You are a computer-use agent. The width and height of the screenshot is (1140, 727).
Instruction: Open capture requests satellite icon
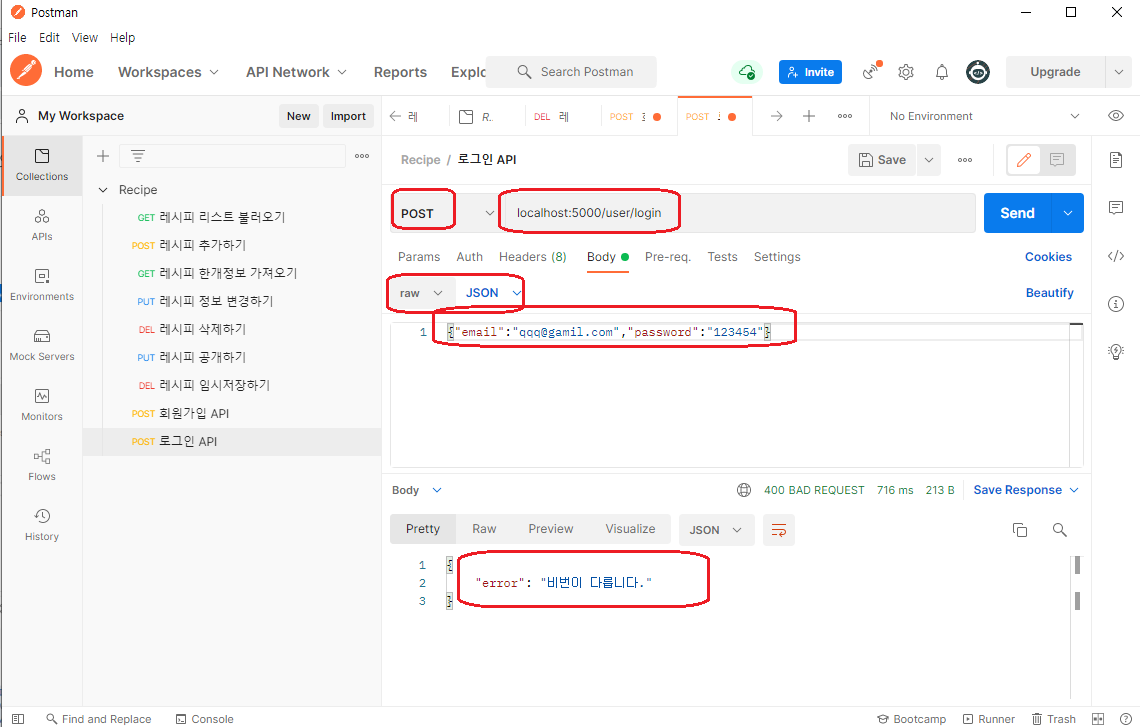870,71
